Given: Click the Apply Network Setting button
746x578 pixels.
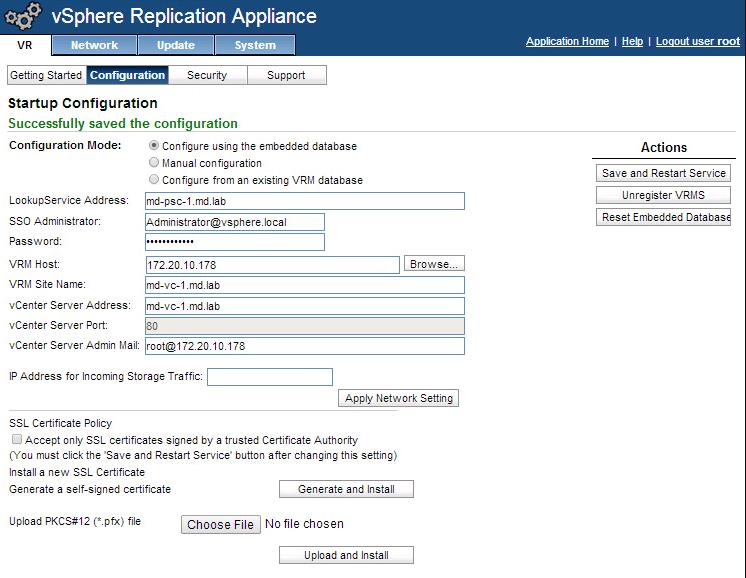Looking at the screenshot, I should click(x=398, y=398).
